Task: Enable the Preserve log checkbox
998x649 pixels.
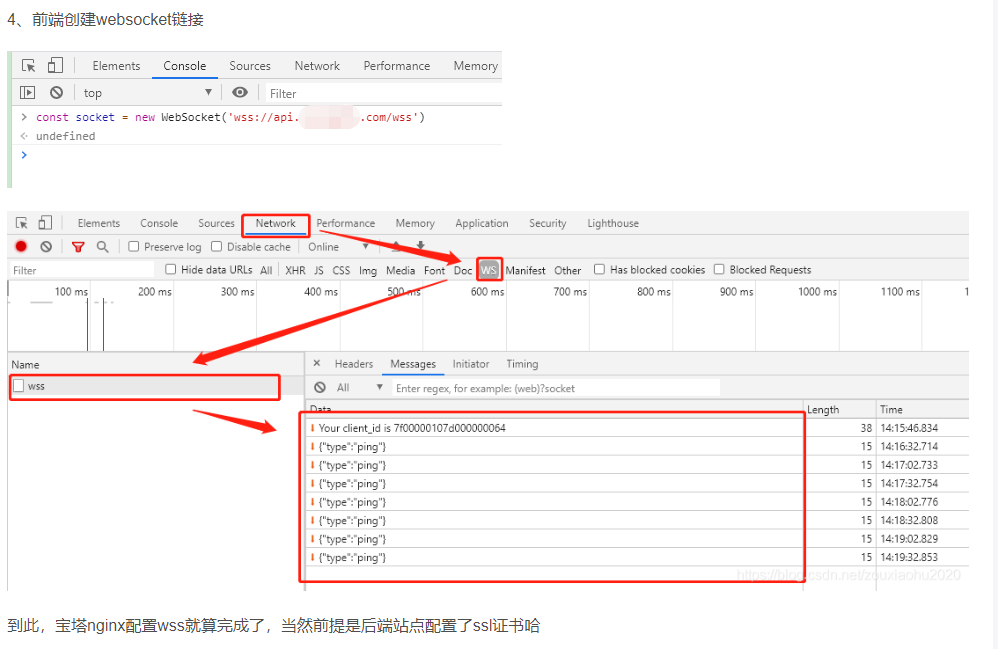Action: pyautogui.click(x=134, y=247)
